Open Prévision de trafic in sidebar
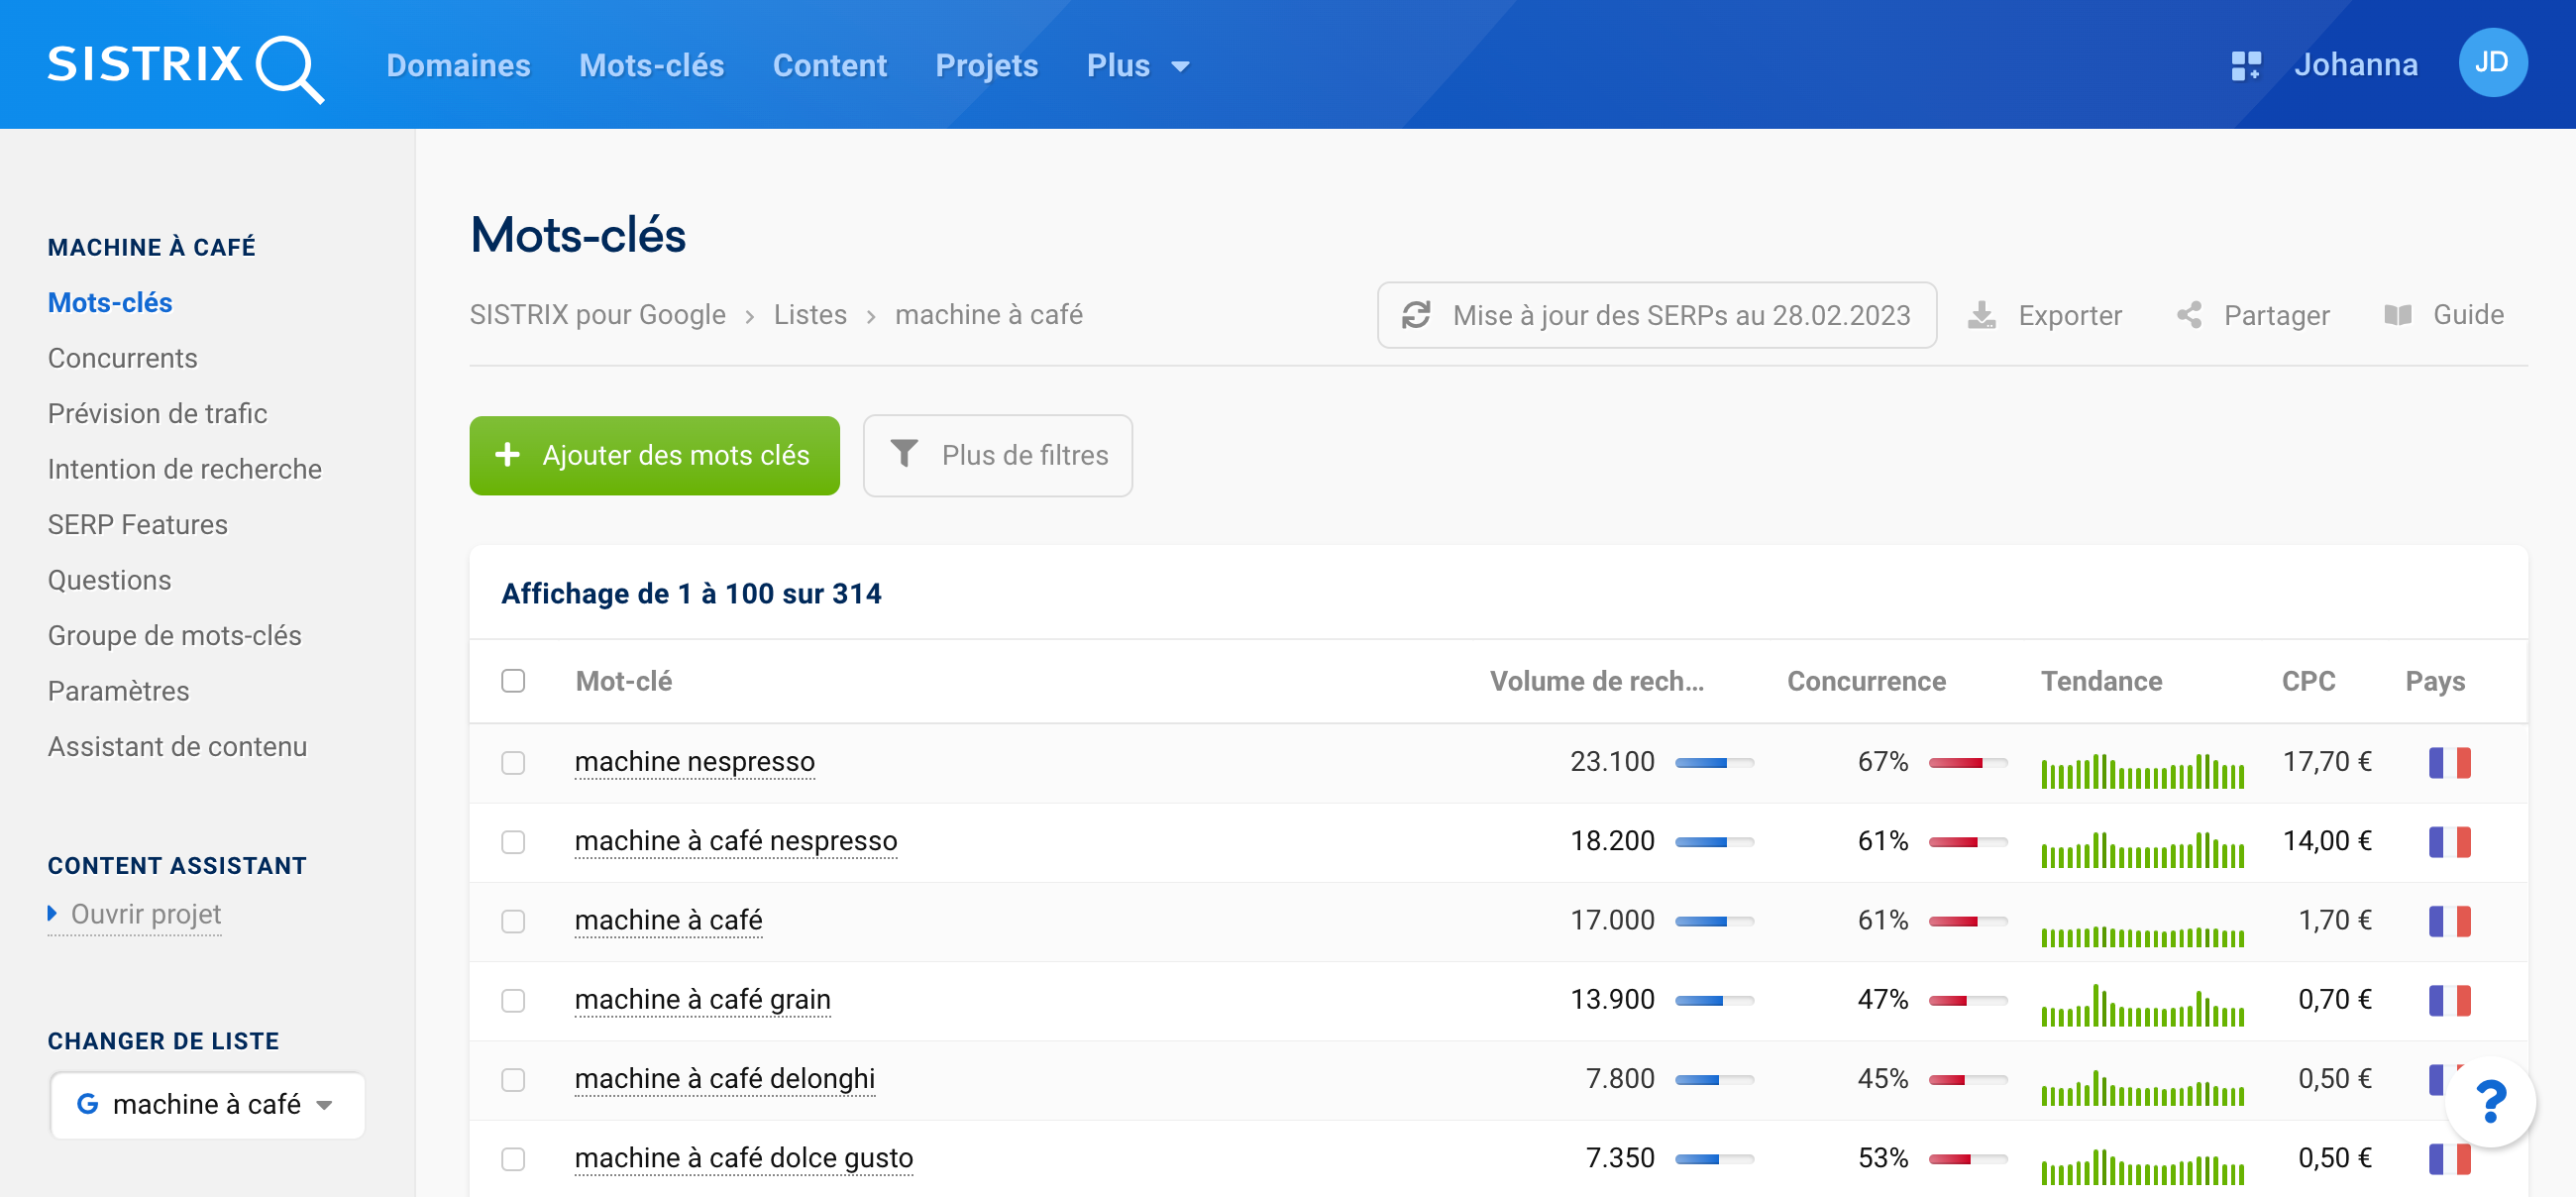Image resolution: width=2576 pixels, height=1197 pixels. [x=157, y=413]
